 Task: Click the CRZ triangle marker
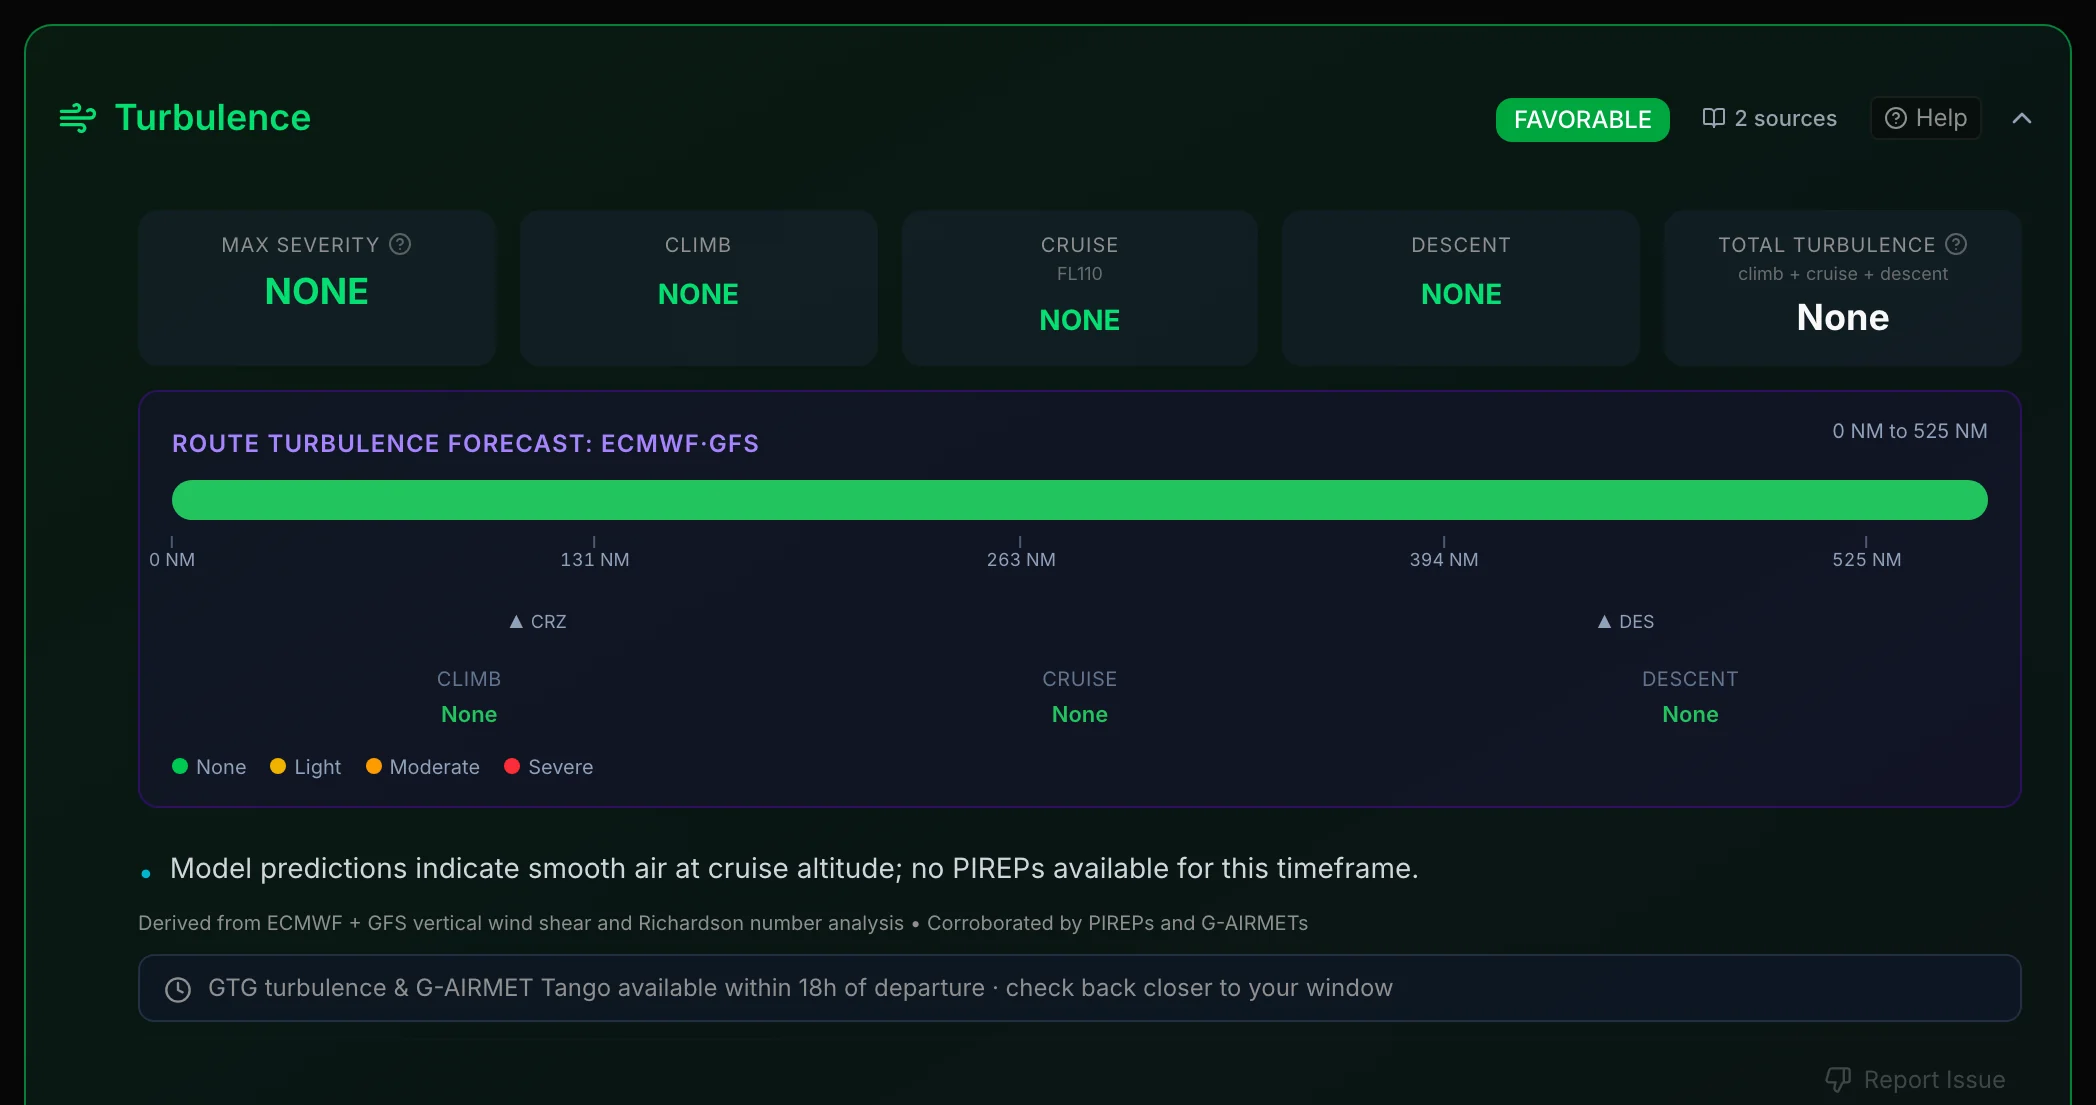tap(516, 622)
